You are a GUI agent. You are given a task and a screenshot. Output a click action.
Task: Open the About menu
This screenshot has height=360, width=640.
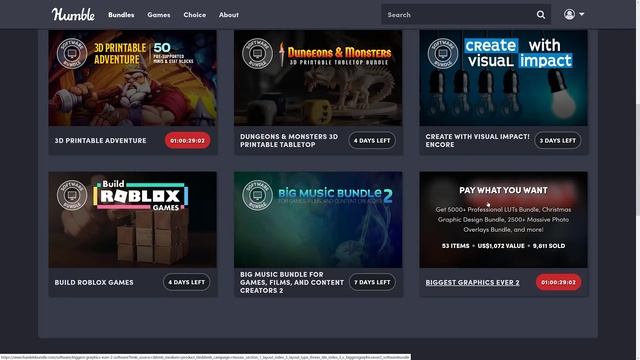click(229, 15)
